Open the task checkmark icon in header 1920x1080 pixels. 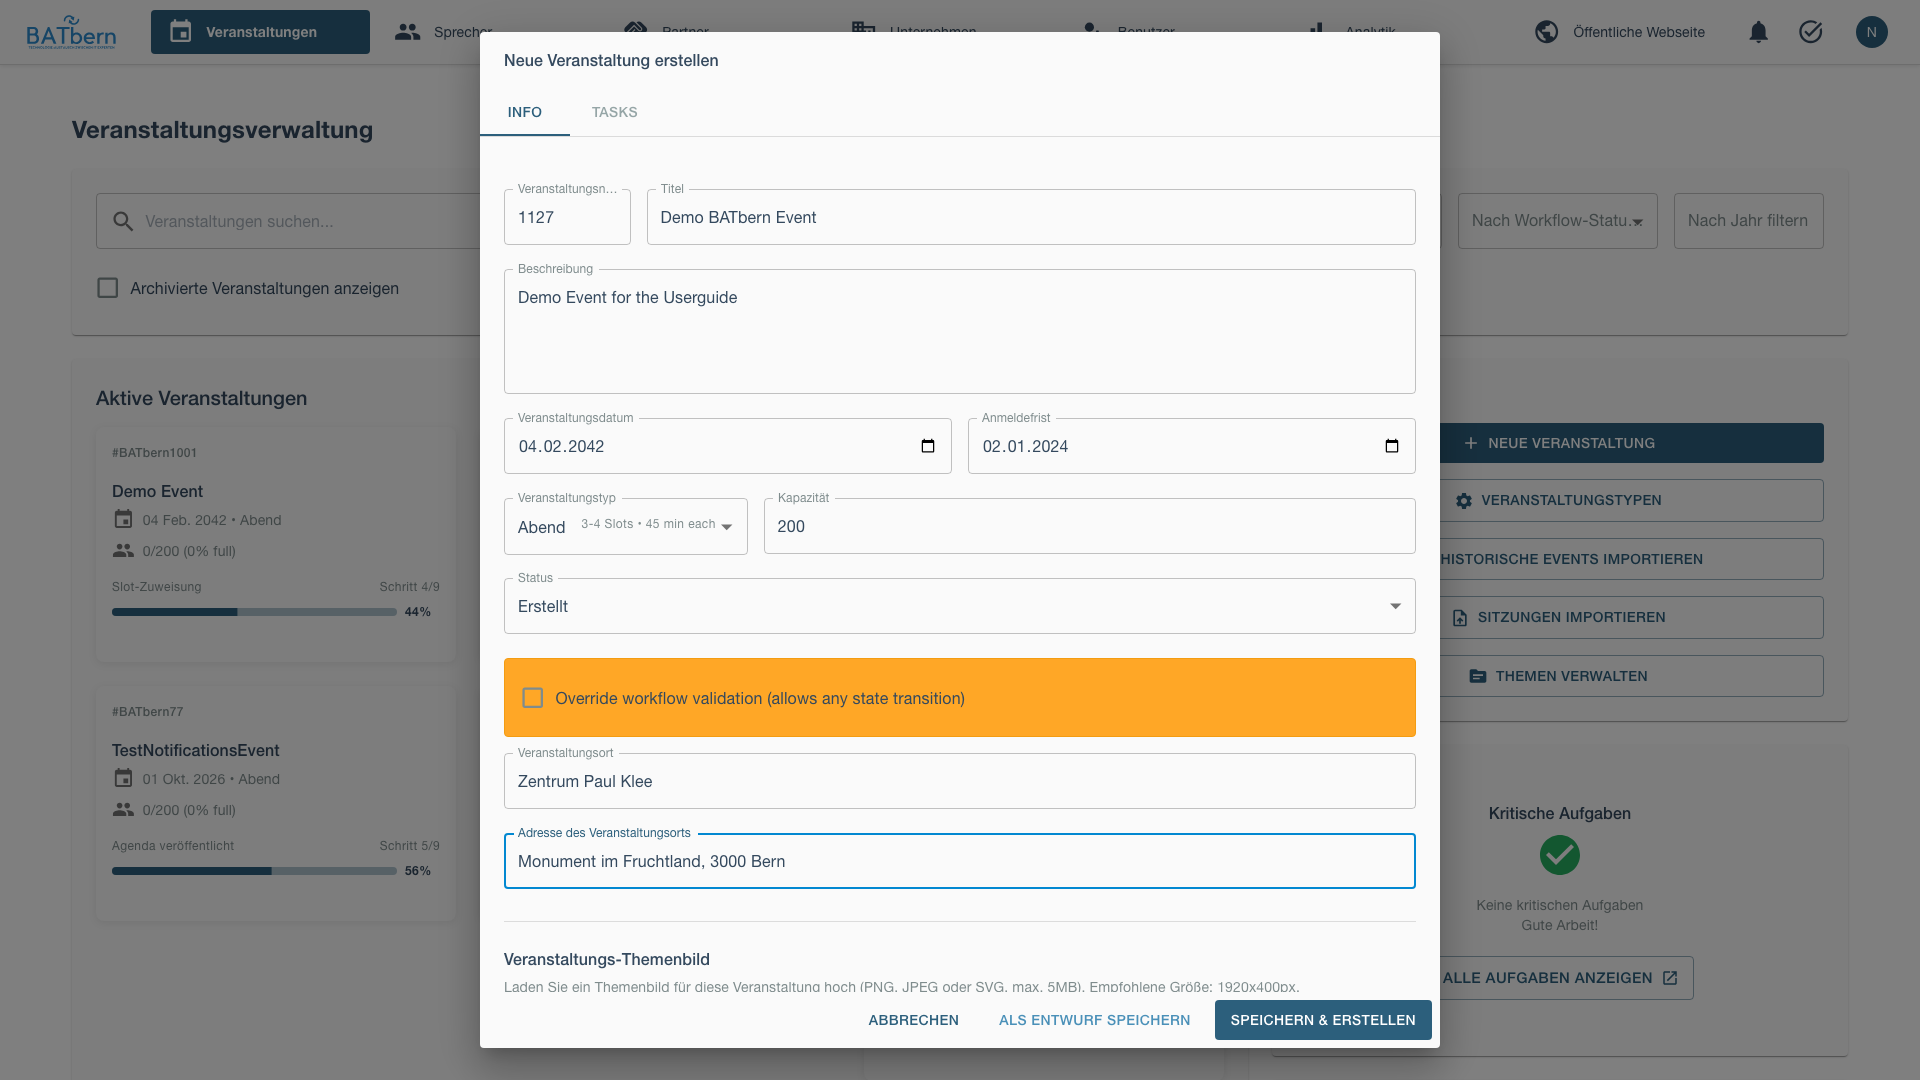[1810, 32]
